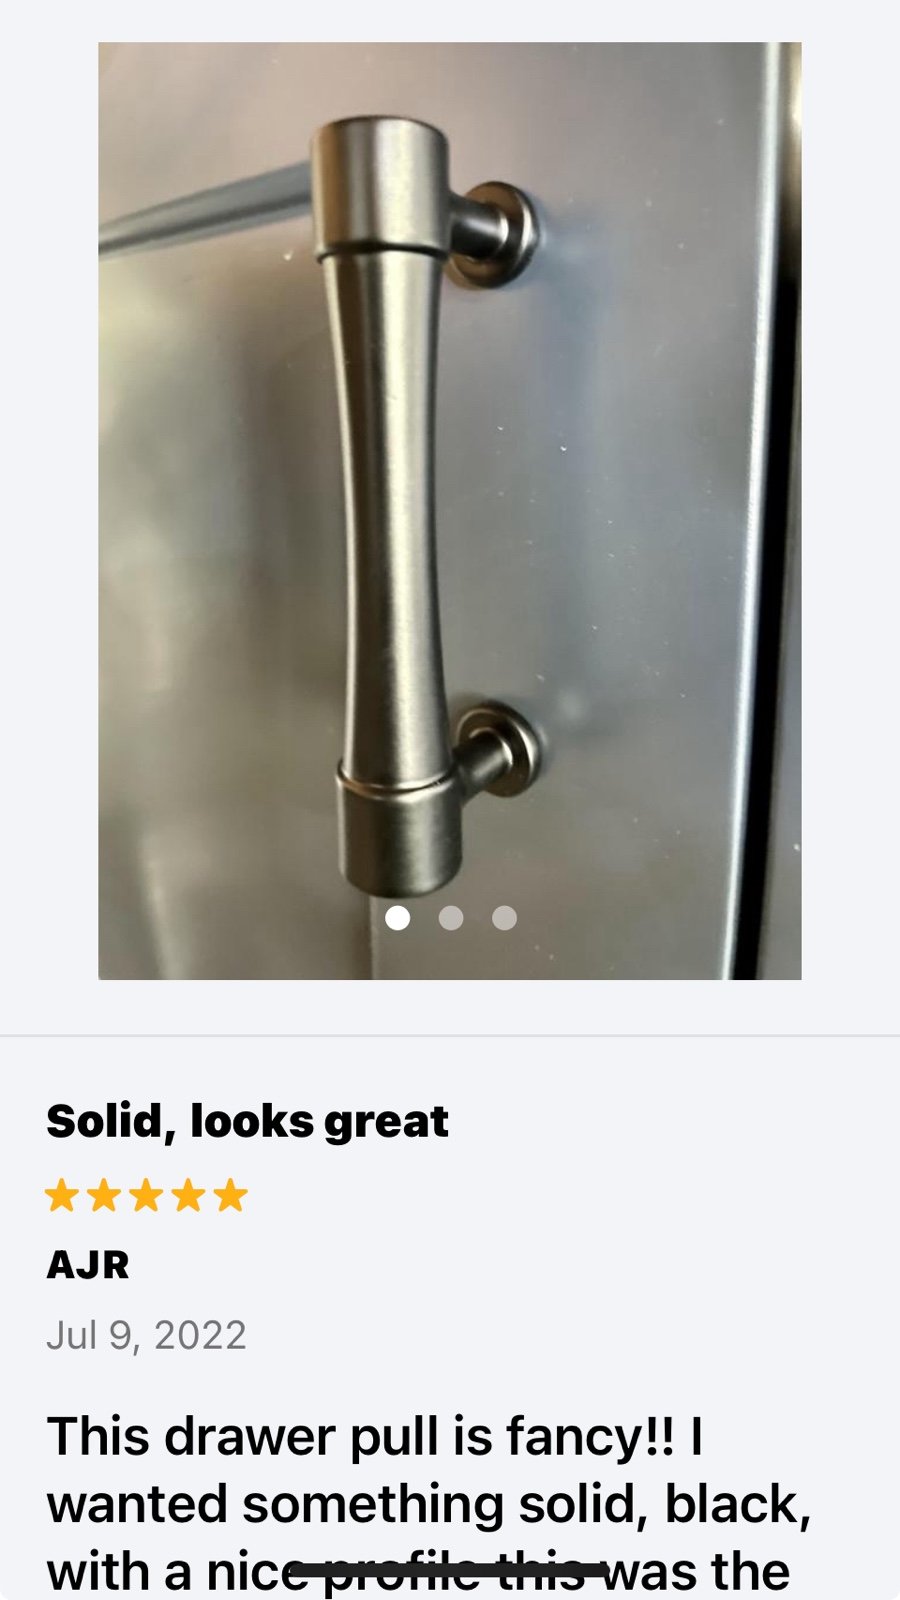
Task: Select the fifth rating star
Action: [x=230, y=1195]
